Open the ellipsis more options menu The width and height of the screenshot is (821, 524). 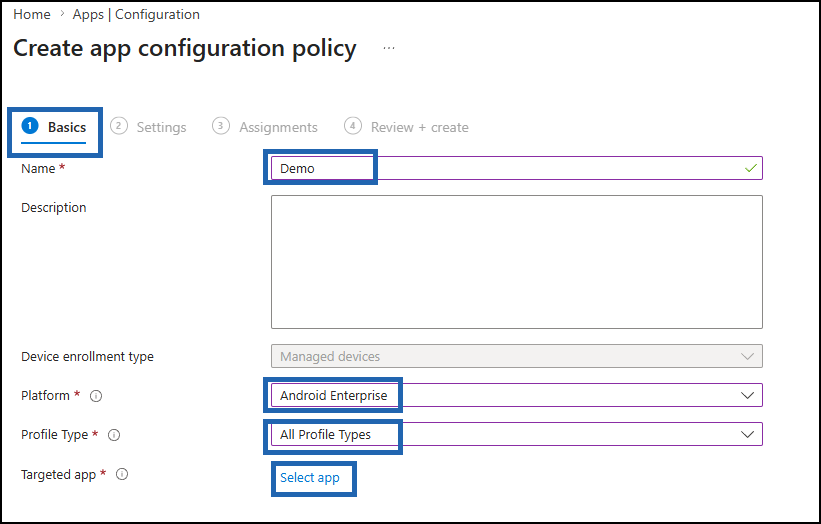pos(389,48)
